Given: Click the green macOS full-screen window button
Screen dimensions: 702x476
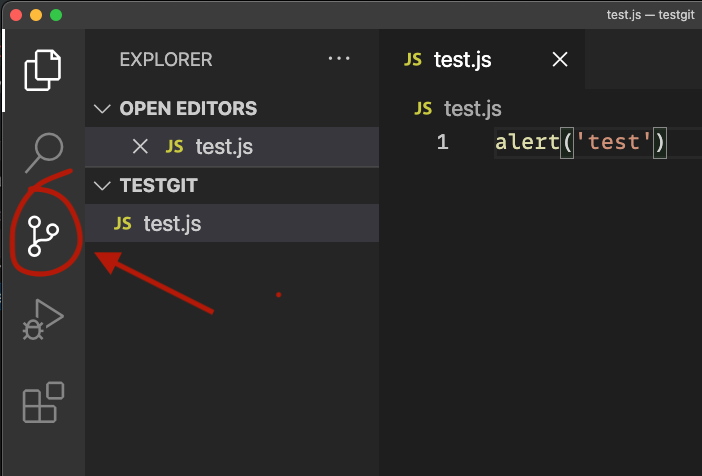Looking at the screenshot, I should tap(56, 15).
